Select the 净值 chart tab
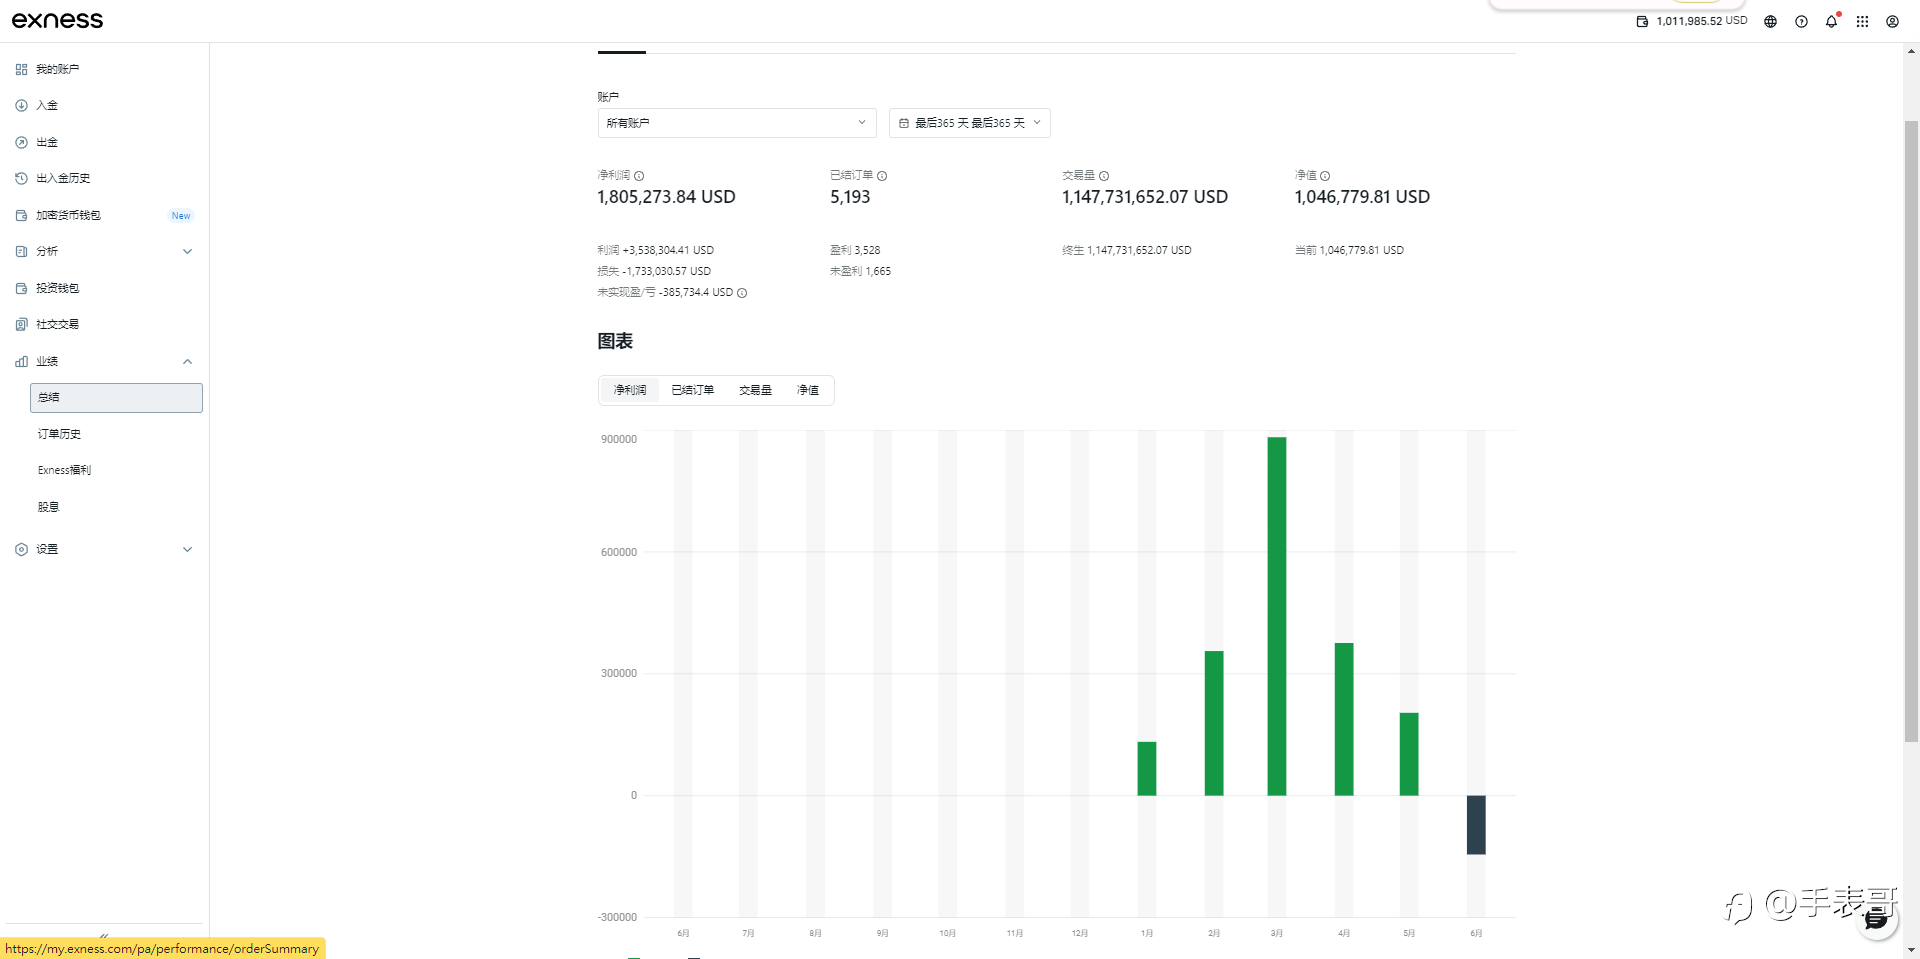This screenshot has height=959, width=1920. (808, 390)
